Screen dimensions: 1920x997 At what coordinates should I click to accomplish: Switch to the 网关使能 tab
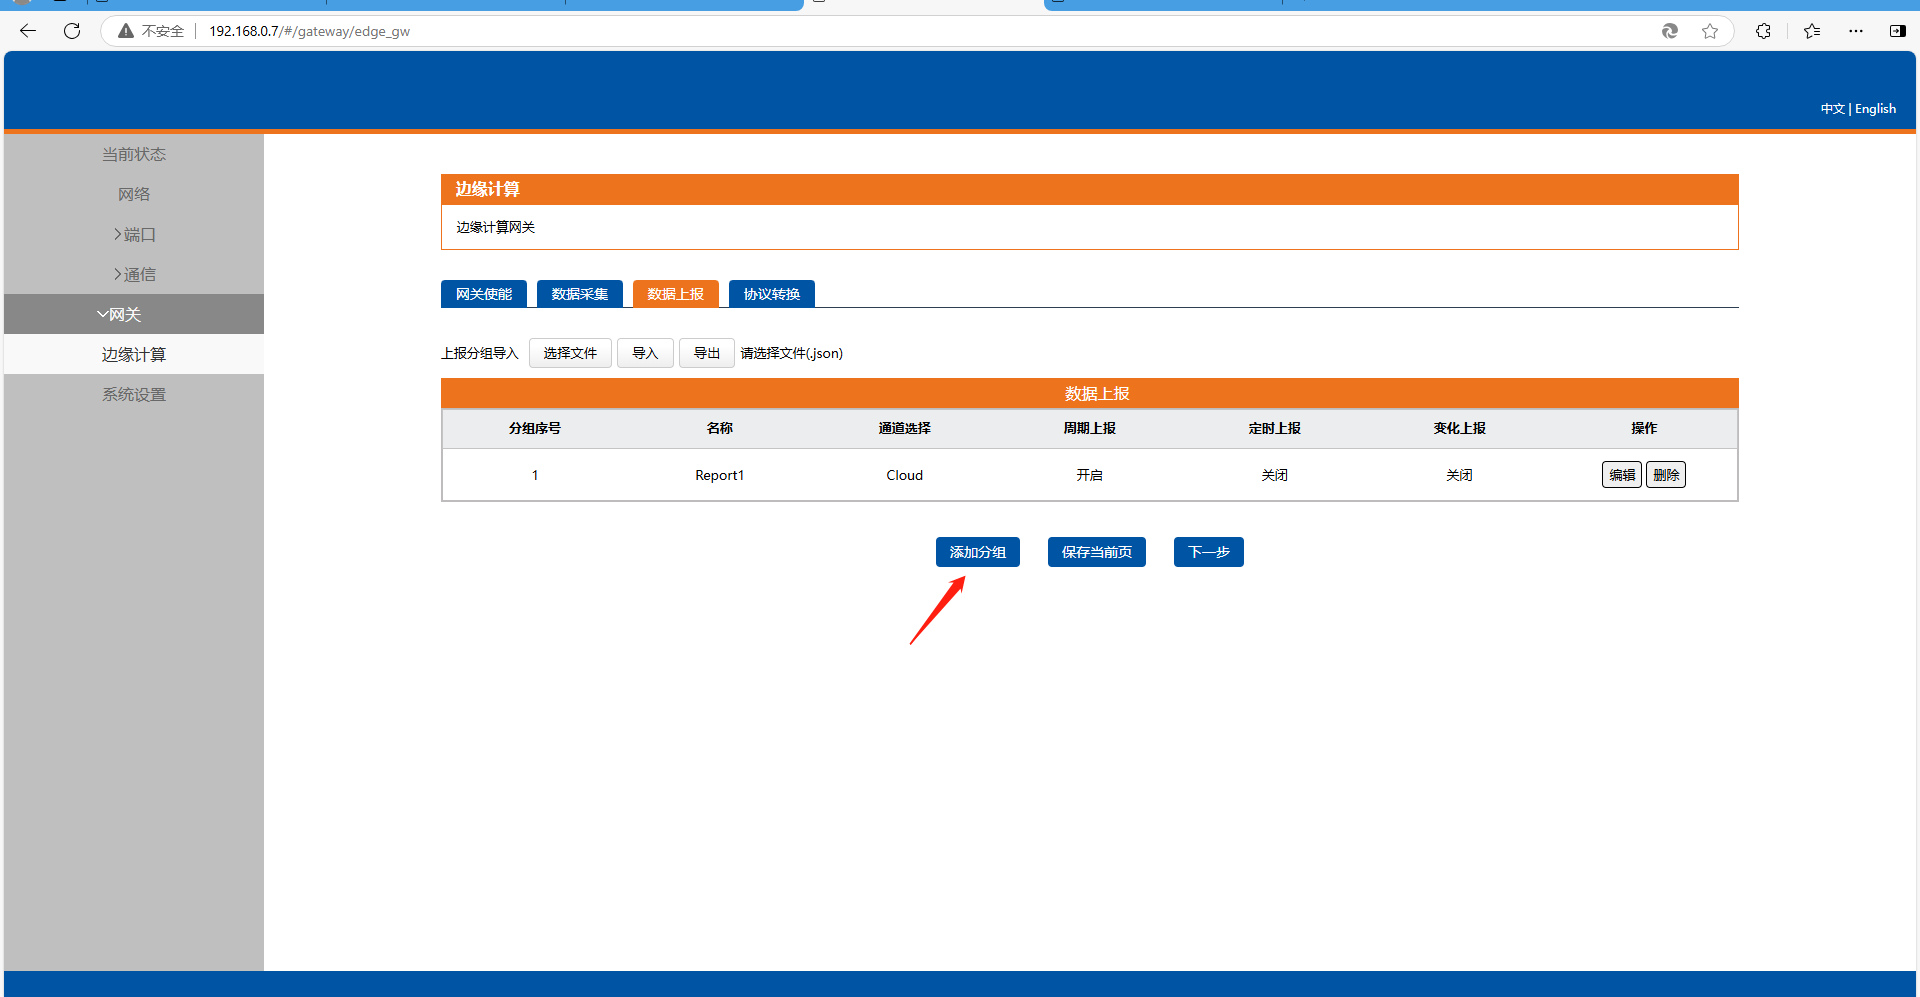pos(484,294)
